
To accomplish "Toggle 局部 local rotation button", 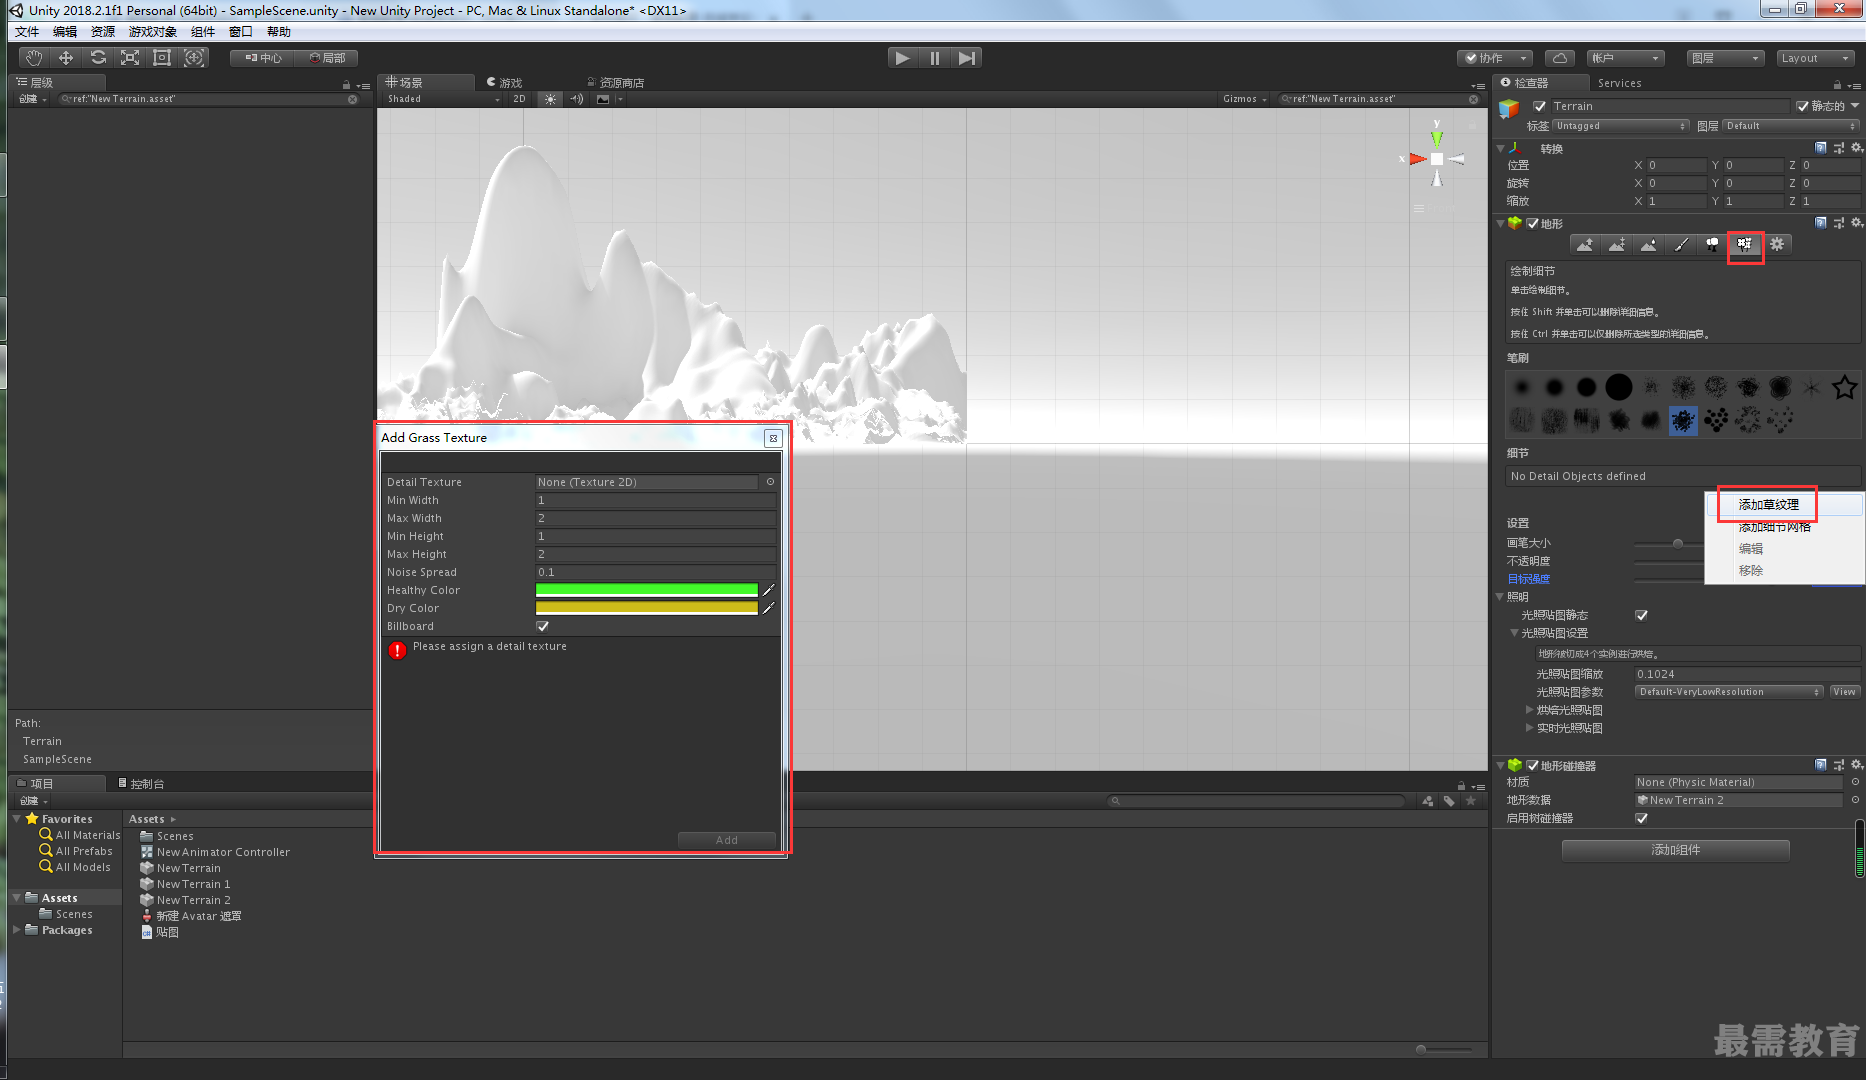I will pyautogui.click(x=327, y=58).
